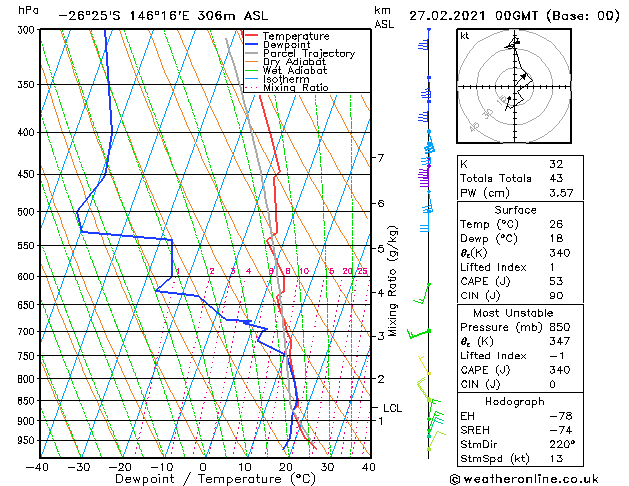This screenshot has width=629, height=486.
Task: Click the green wind barb at 700 hPa
Action: [419, 333]
